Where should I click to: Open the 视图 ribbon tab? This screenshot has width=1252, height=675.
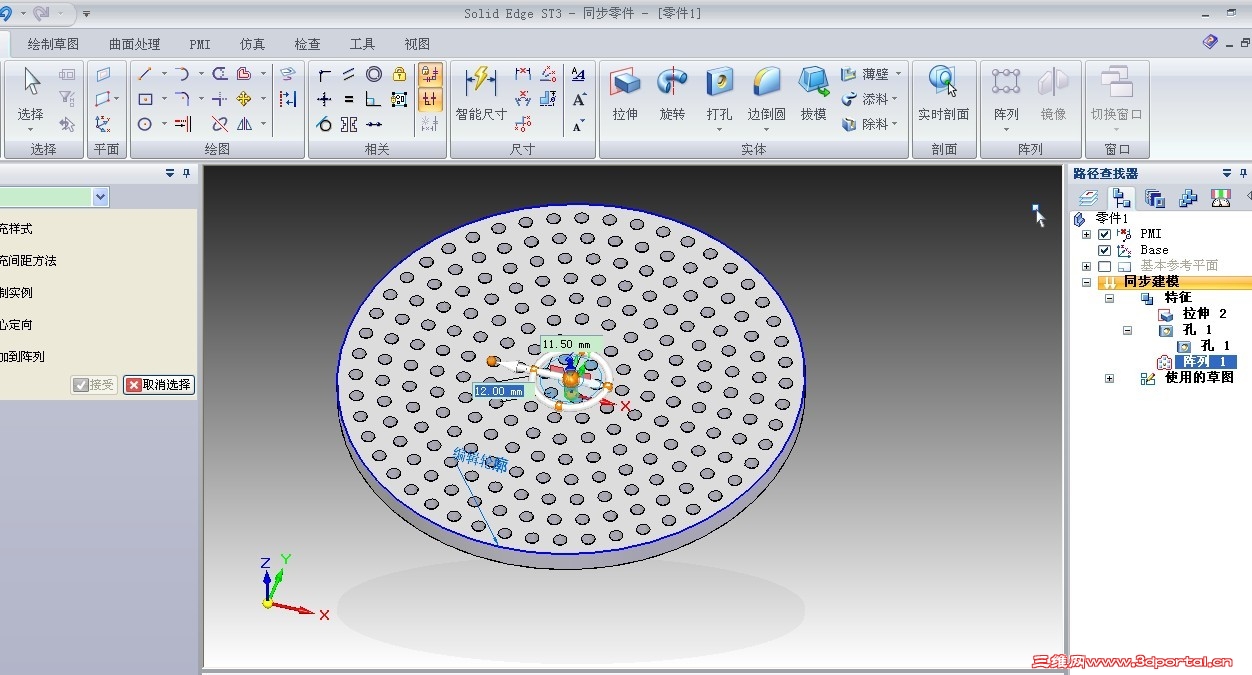coord(417,44)
